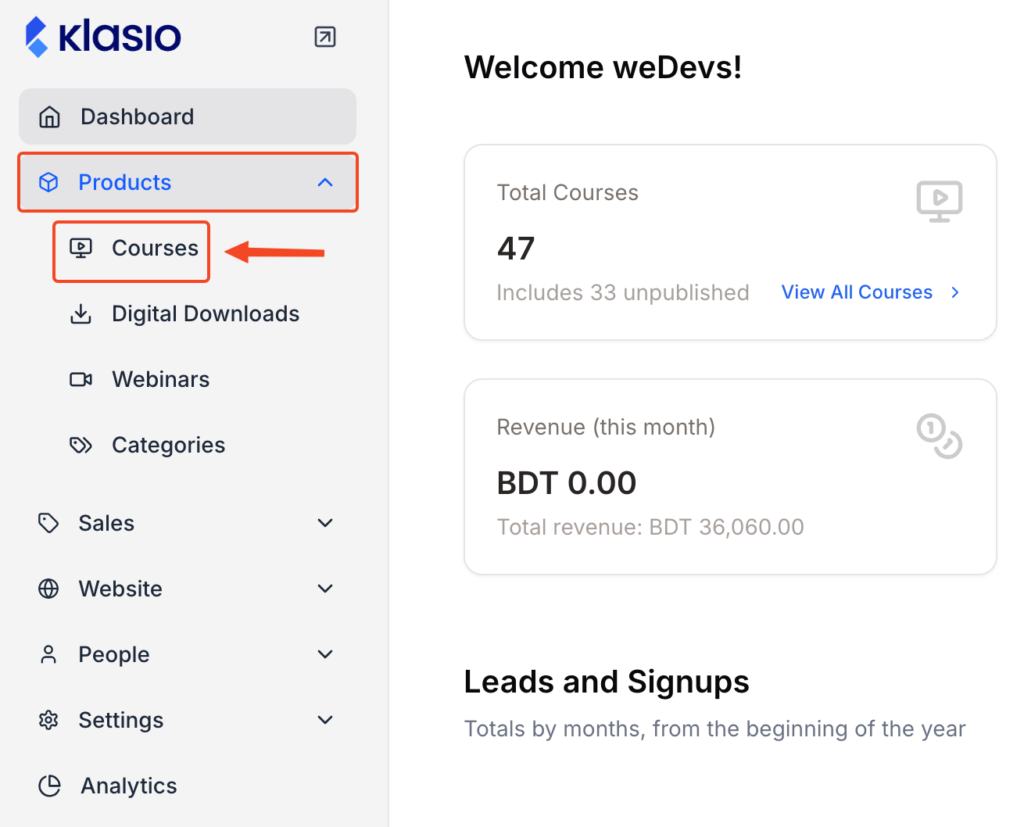This screenshot has width=1024, height=827.
Task: Open Digital Downloads submenu item
Action: tap(205, 314)
